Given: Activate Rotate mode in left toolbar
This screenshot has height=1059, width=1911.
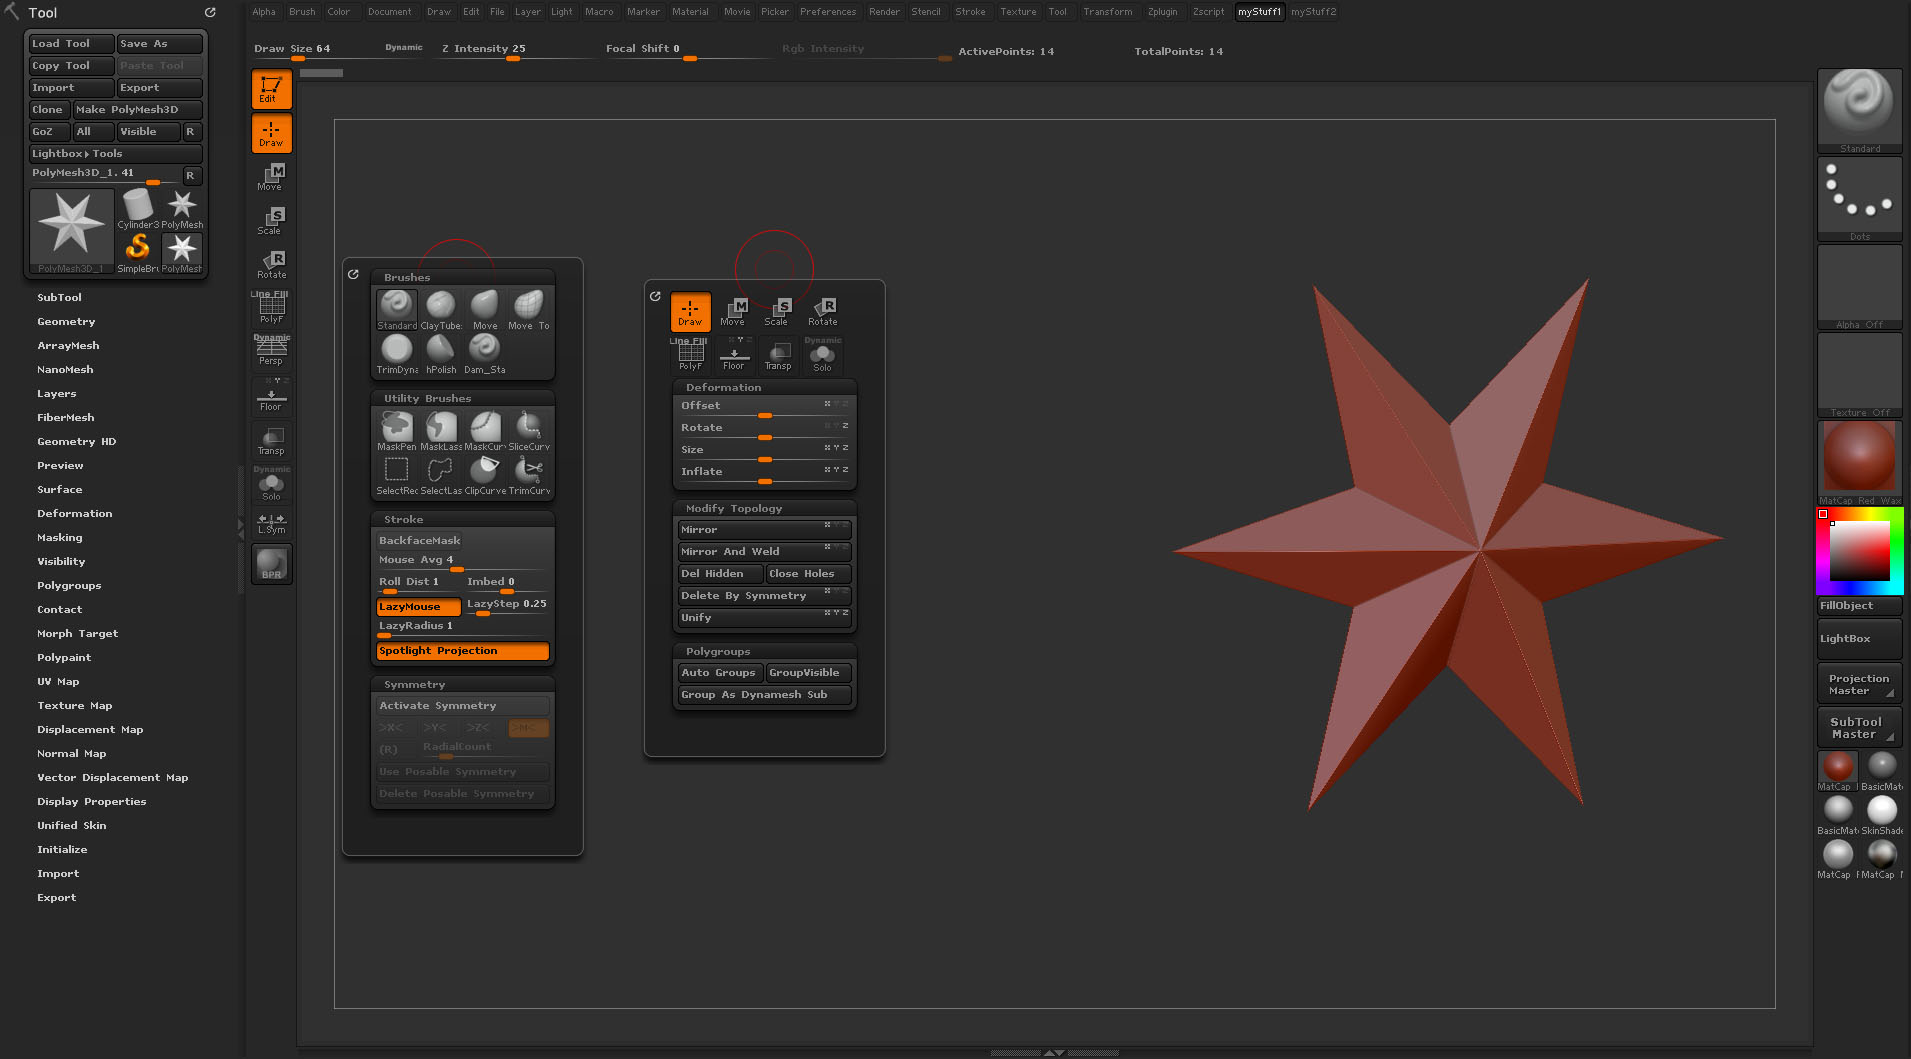Looking at the screenshot, I should click(271, 264).
